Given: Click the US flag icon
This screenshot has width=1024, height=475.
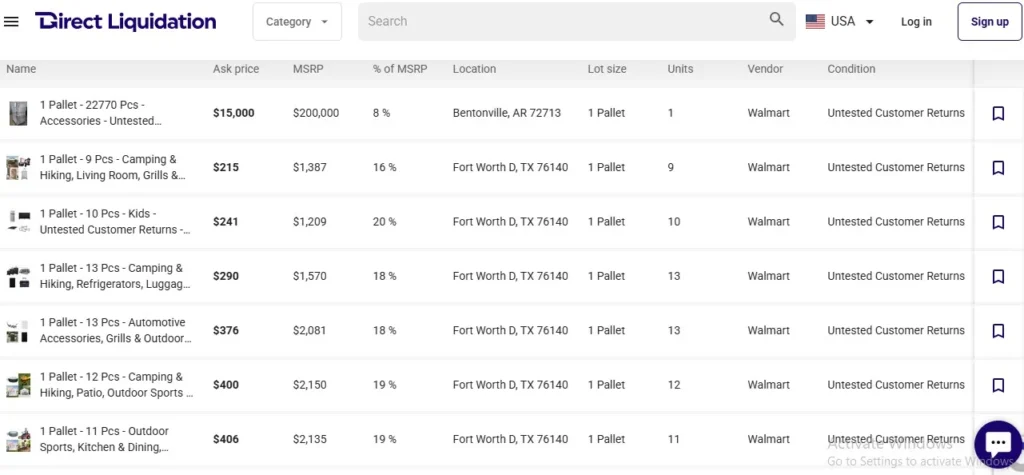Looking at the screenshot, I should coord(815,21).
